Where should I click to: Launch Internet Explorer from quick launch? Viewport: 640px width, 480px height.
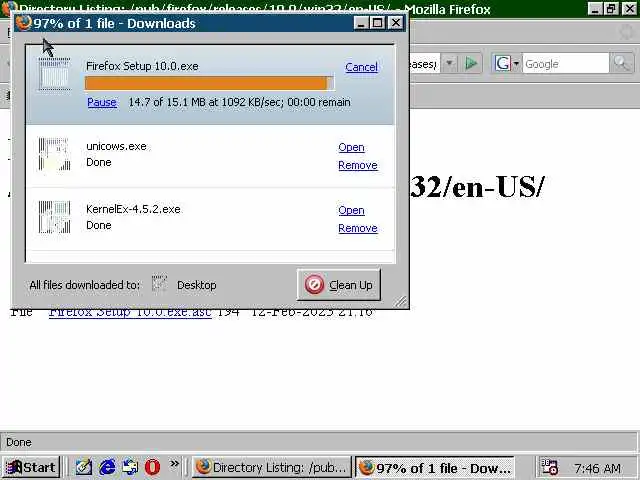107,467
